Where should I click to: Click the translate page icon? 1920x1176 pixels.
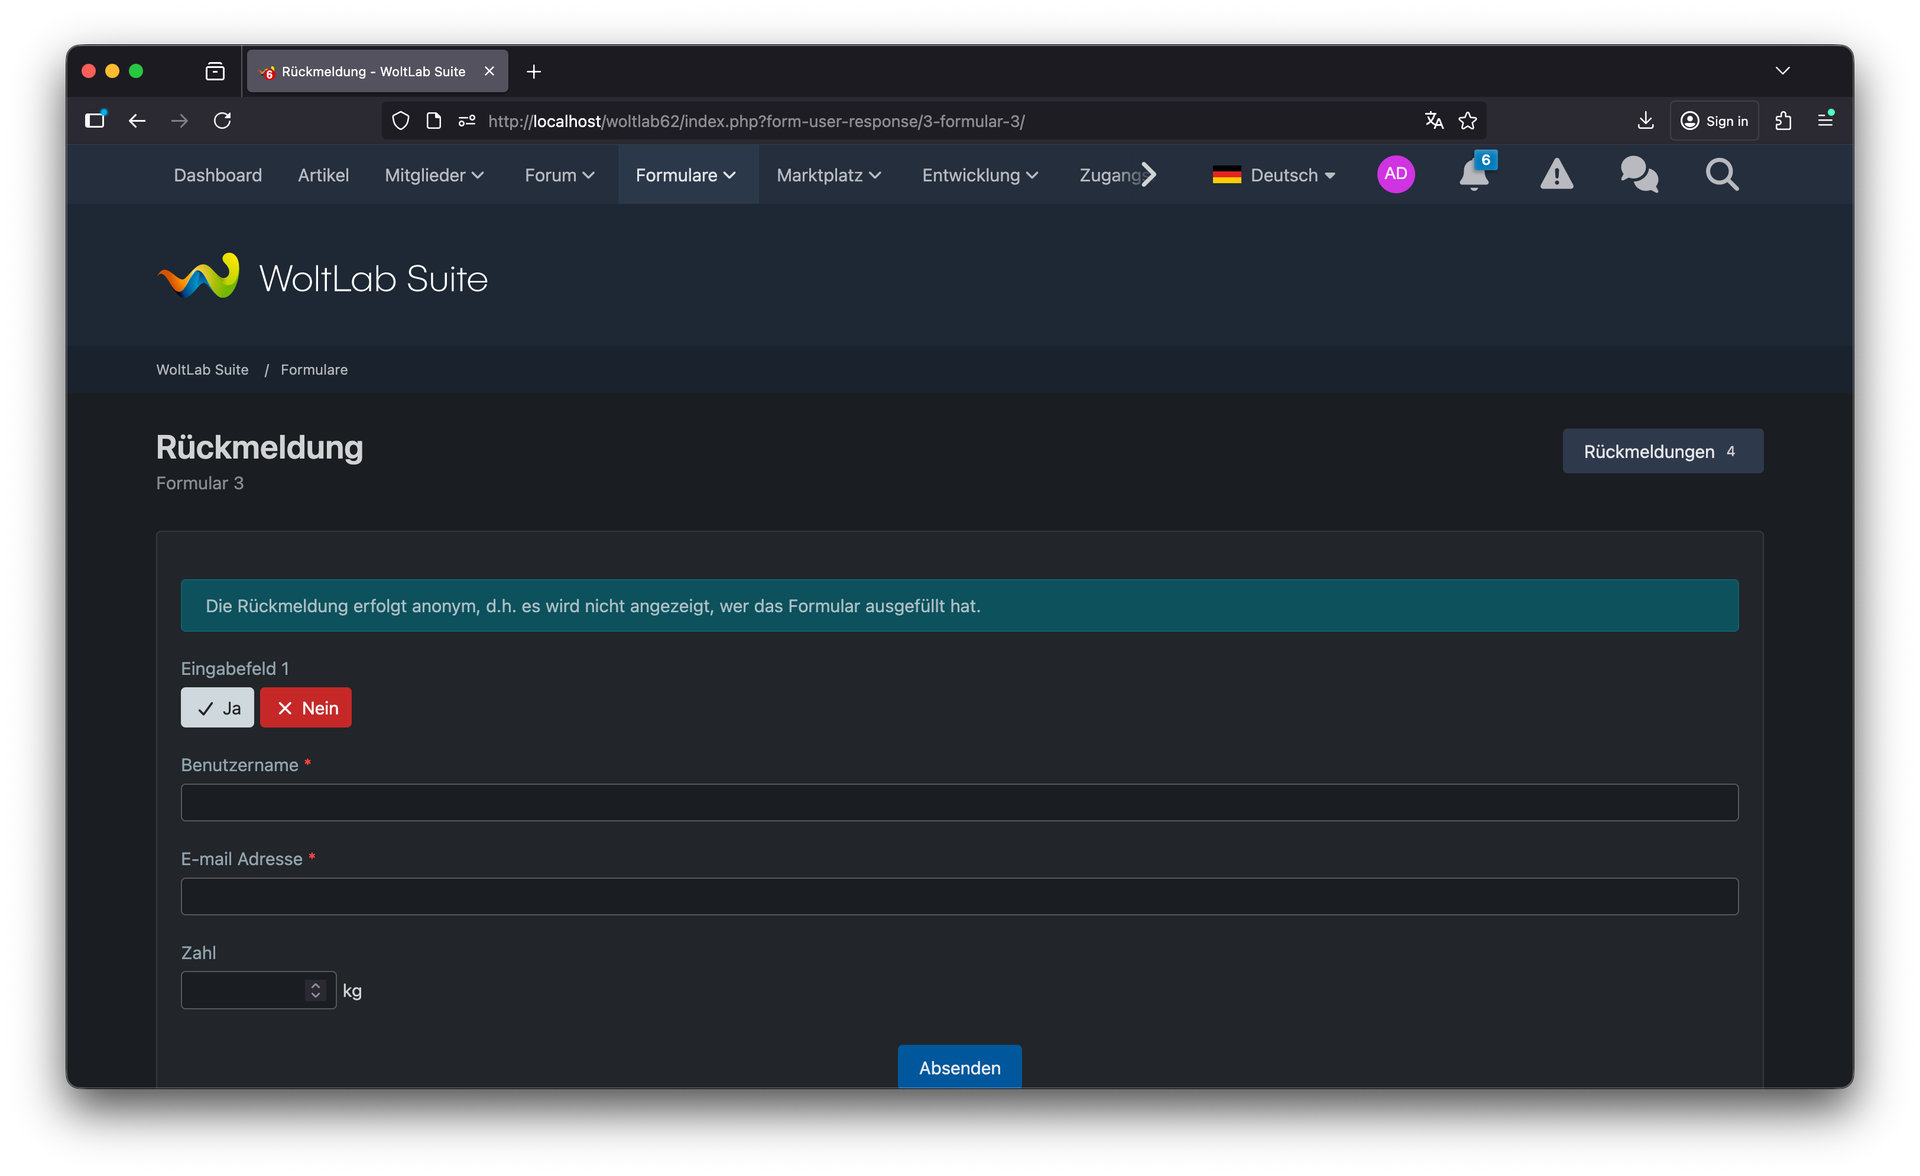tap(1434, 121)
